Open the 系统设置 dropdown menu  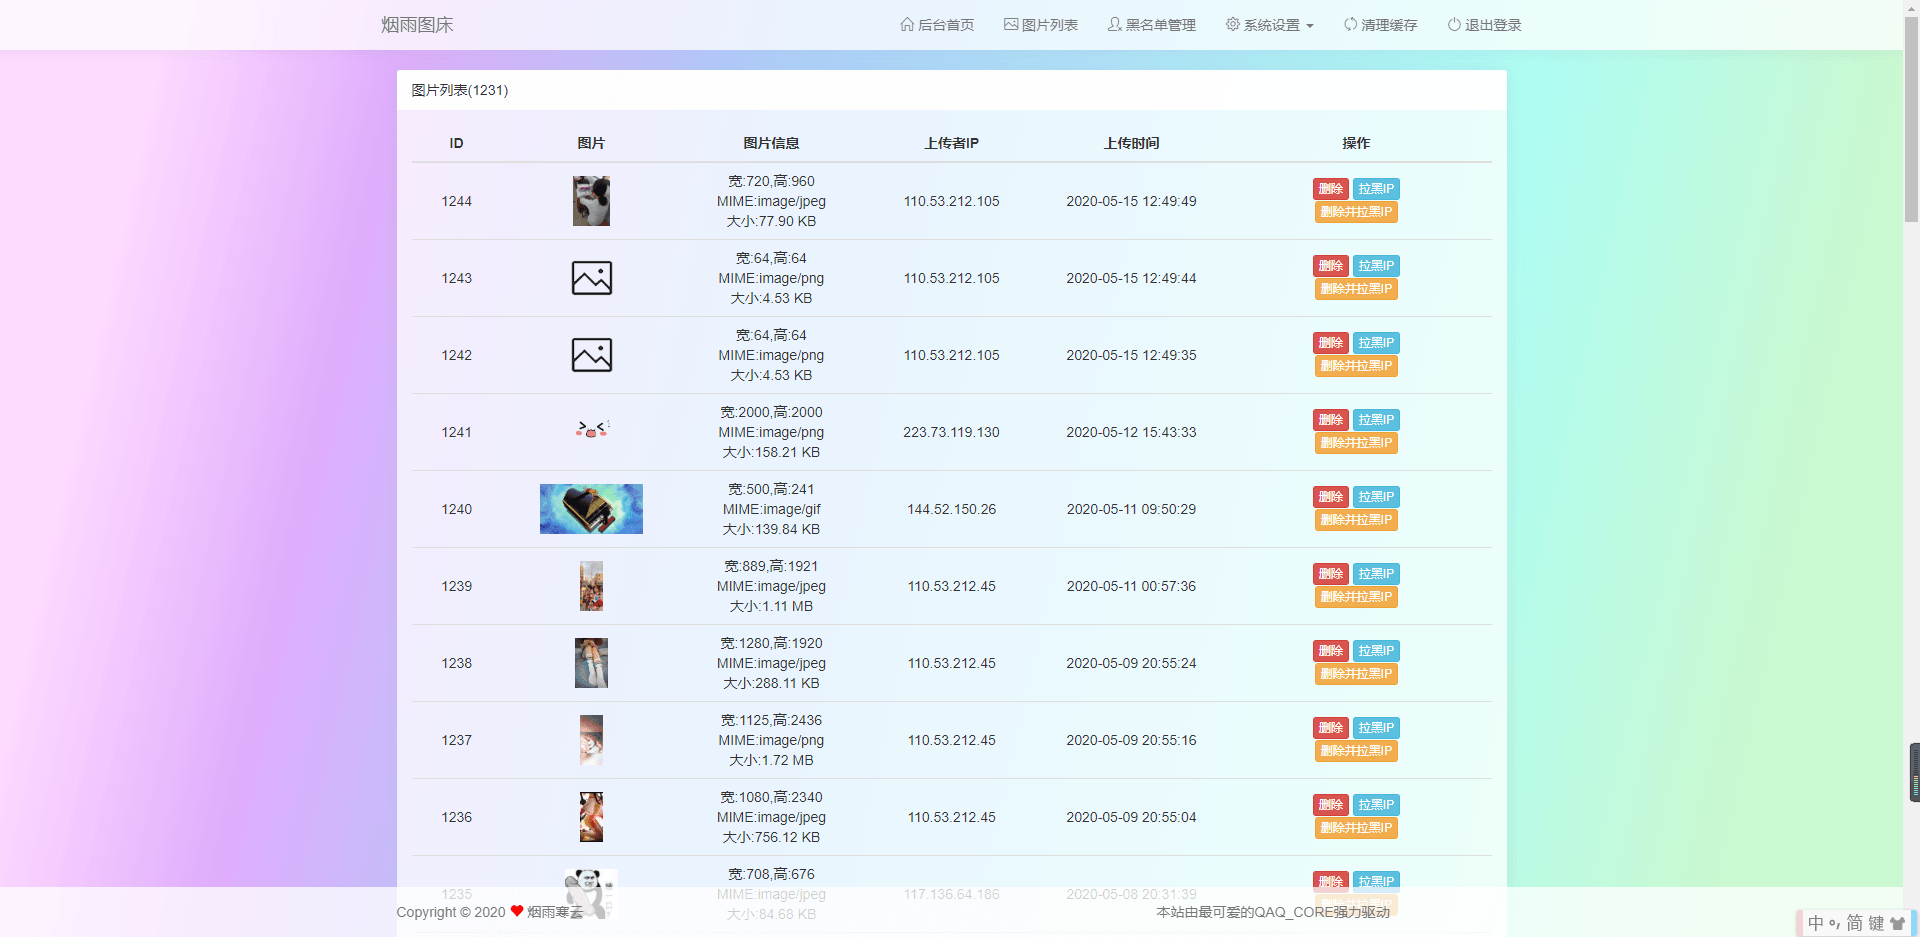(x=1269, y=24)
